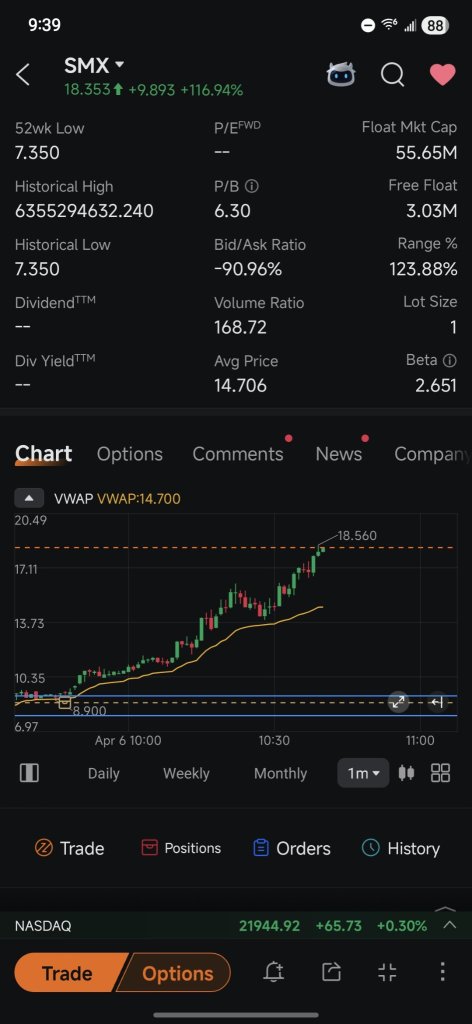This screenshot has width=472, height=1024.
Task: Open the 1m interval dropdown
Action: 363,773
